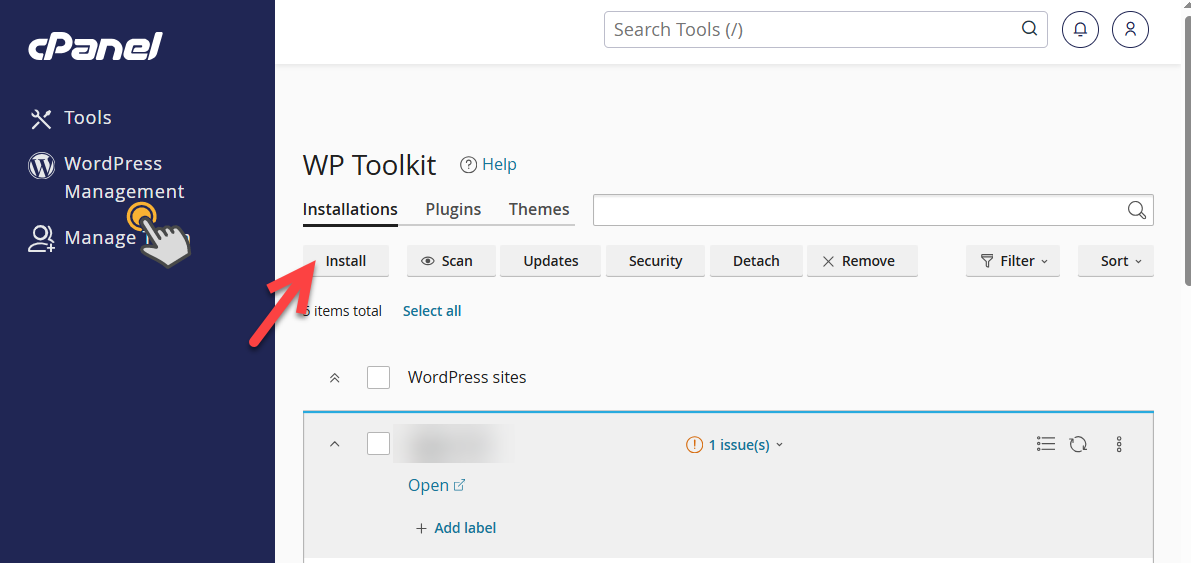Viewport: 1191px width, 563px height.
Task: Click the Detach button
Action: 756,261
